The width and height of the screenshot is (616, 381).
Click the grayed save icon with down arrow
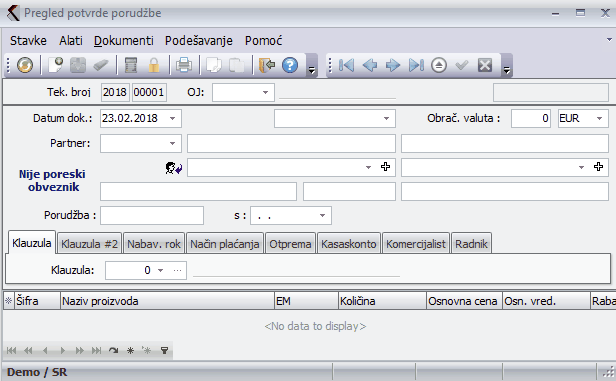tap(78, 65)
